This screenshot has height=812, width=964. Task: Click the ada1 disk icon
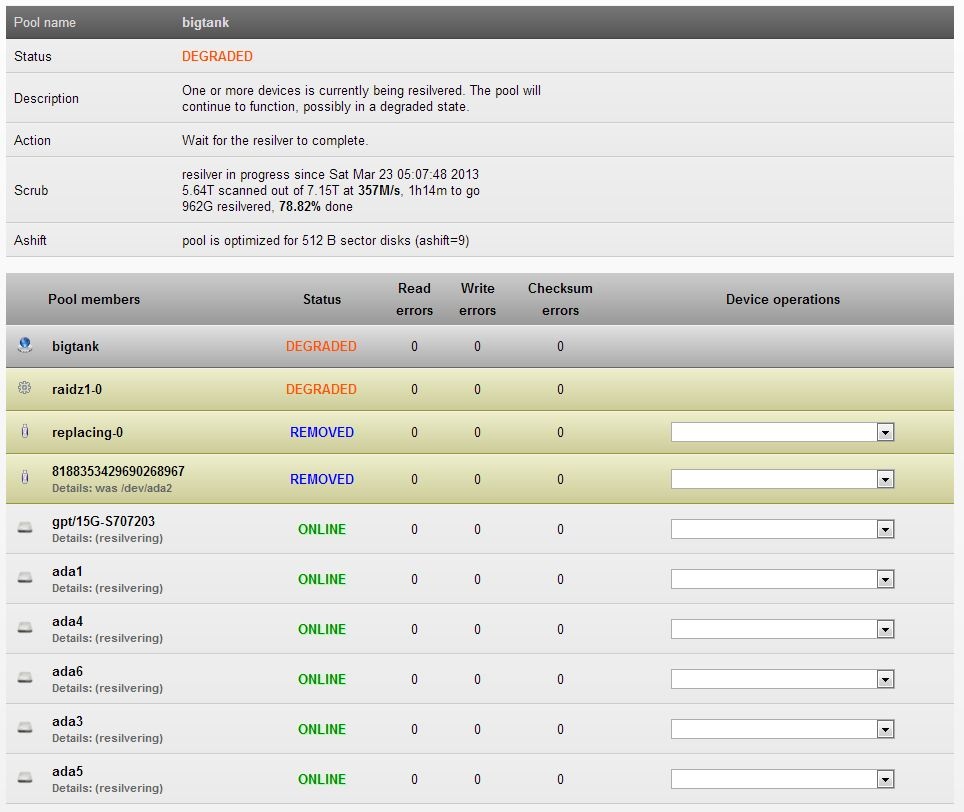point(25,578)
